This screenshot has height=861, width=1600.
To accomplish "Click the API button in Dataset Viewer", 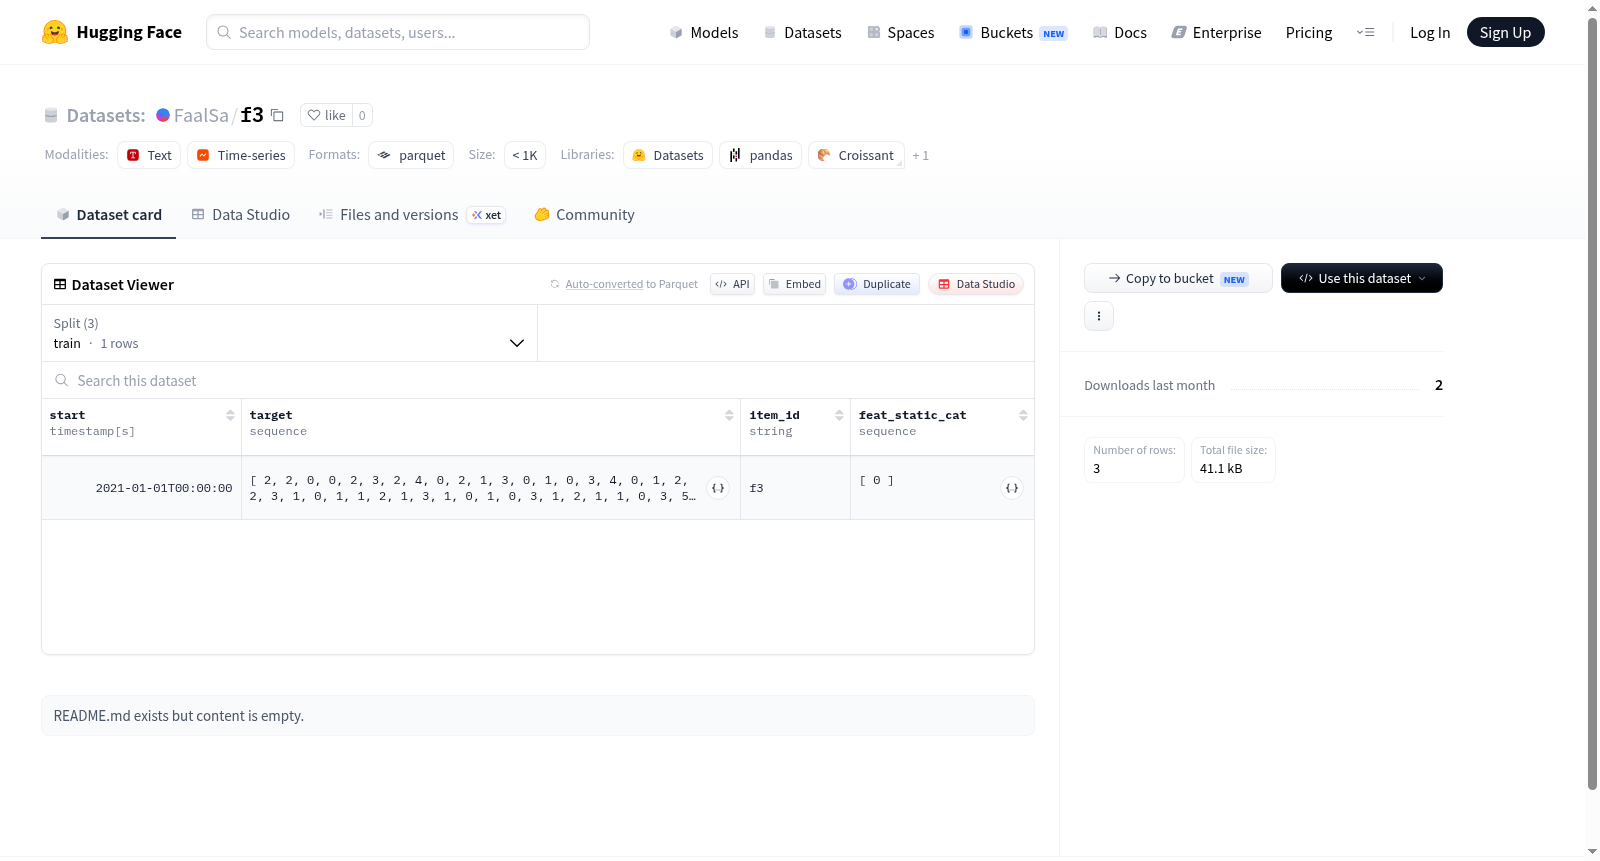I will [x=732, y=284].
